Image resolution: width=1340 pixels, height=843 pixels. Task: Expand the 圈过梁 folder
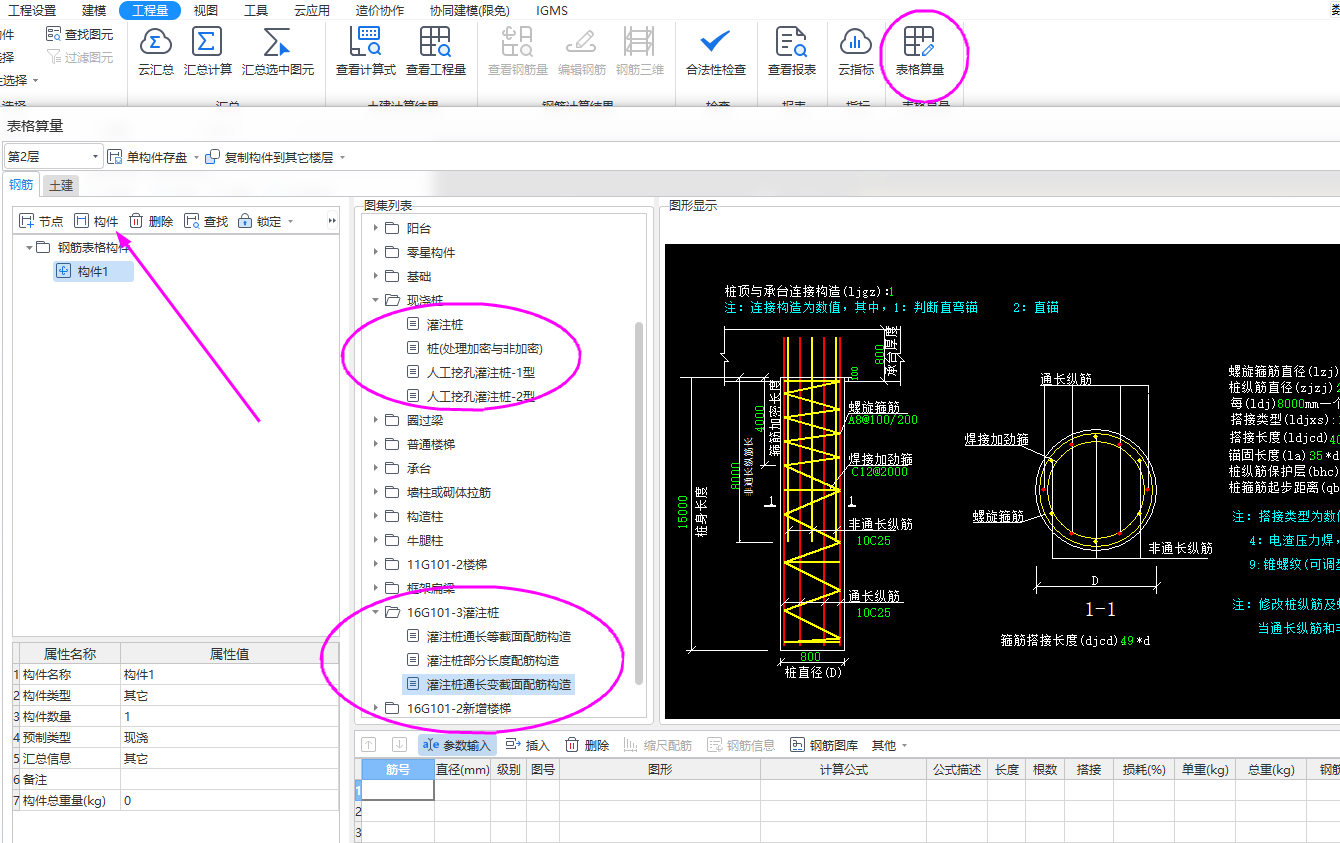coord(376,420)
